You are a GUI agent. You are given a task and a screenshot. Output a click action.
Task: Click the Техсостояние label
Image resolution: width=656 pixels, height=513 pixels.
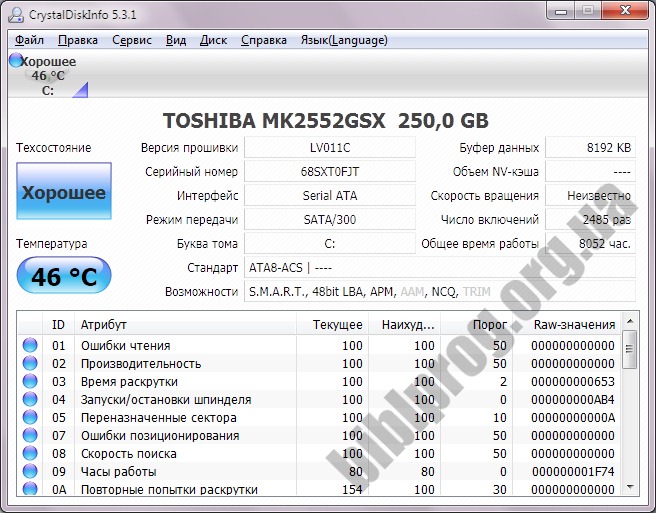coord(54,148)
